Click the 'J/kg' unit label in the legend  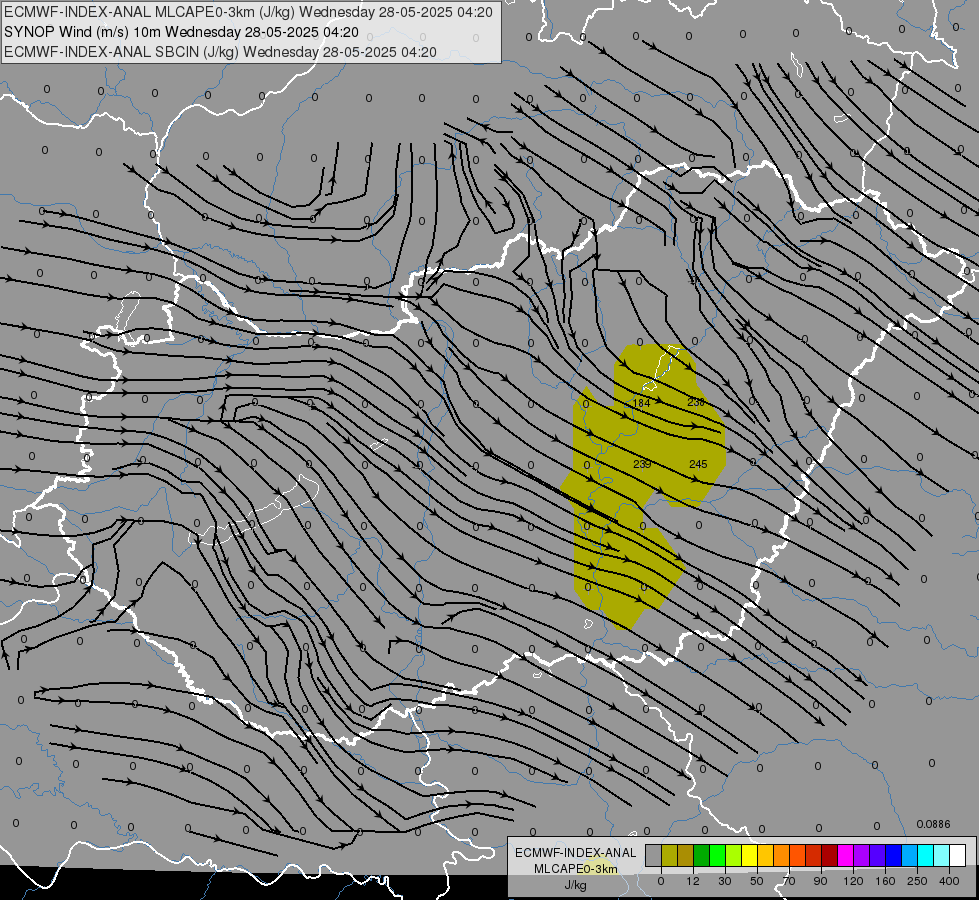coord(576,885)
